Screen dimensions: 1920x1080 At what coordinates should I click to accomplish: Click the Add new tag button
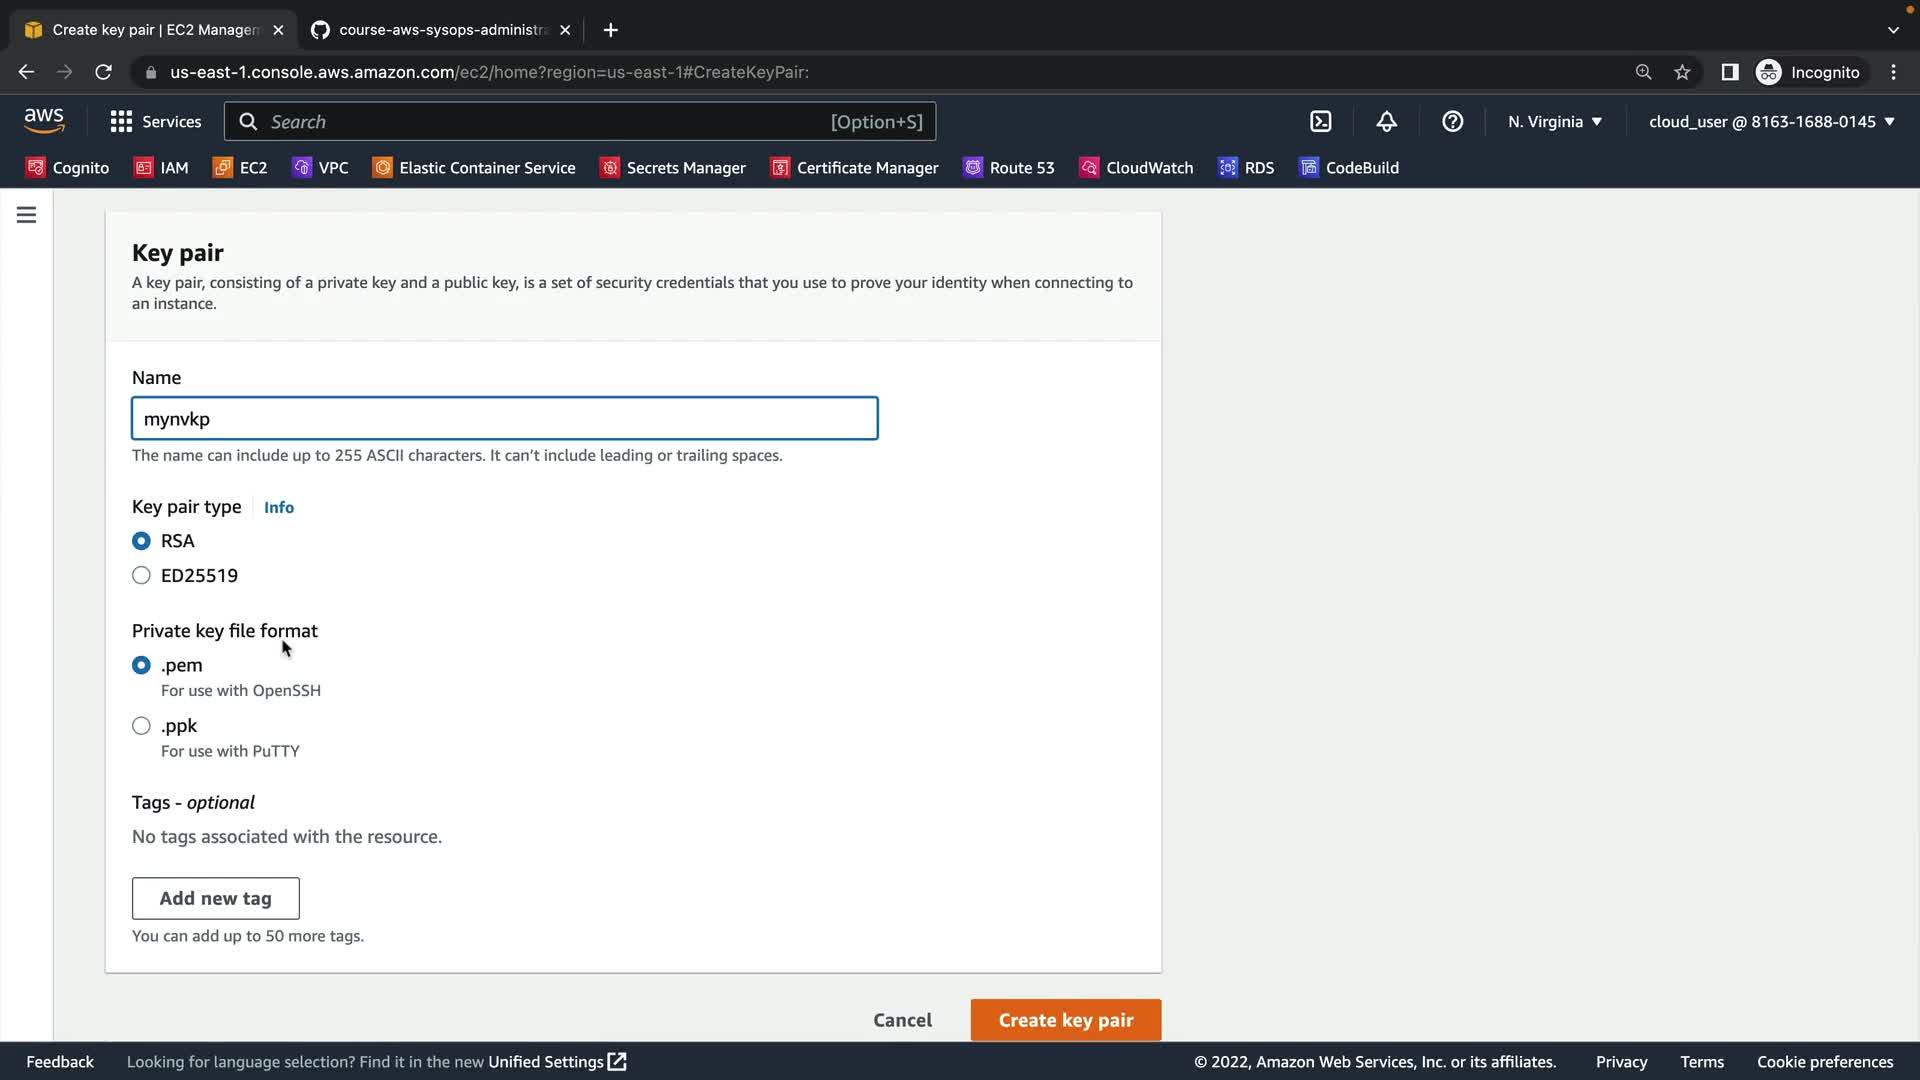pyautogui.click(x=215, y=898)
